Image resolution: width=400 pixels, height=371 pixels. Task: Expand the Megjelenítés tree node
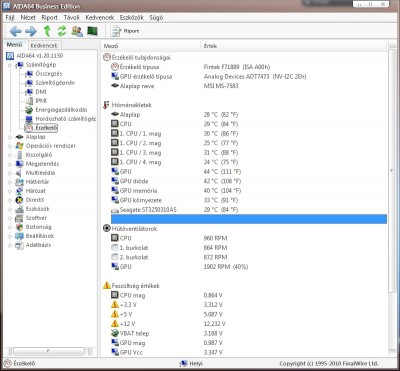tap(10, 164)
